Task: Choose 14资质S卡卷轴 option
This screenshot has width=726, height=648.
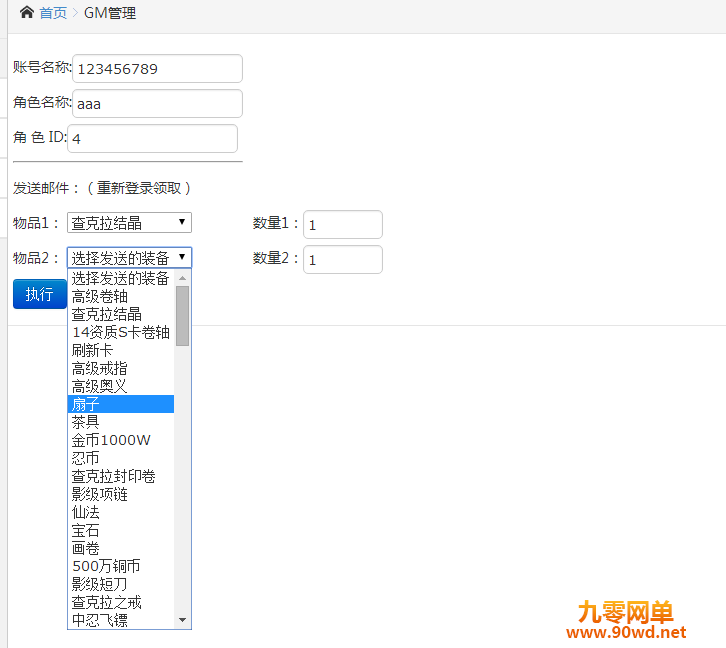Action: (x=121, y=332)
